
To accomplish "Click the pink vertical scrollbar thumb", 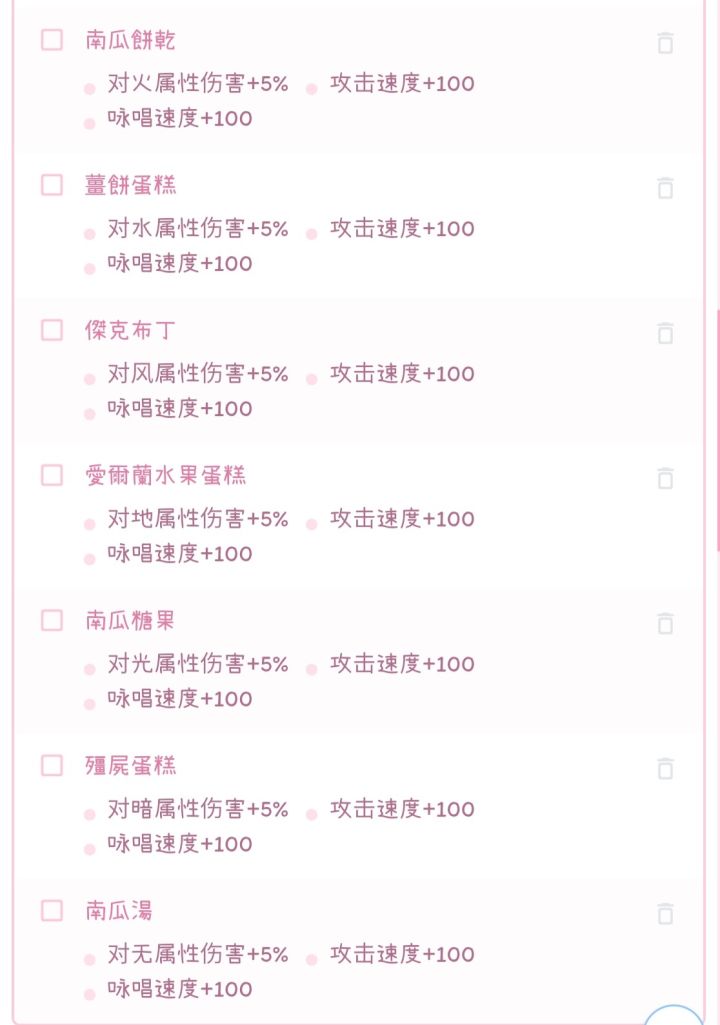I will coord(717,430).
